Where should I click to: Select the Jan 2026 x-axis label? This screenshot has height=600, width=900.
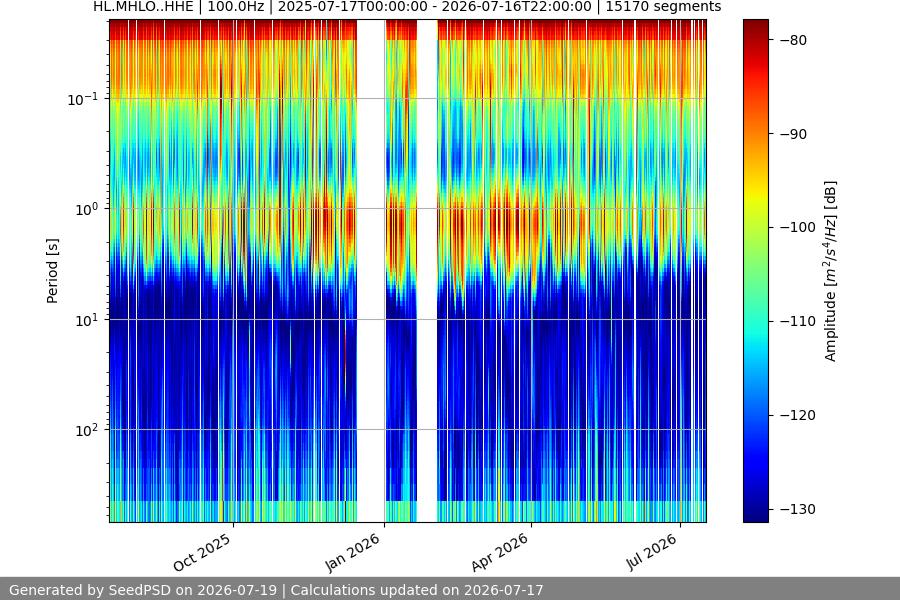(x=352, y=553)
